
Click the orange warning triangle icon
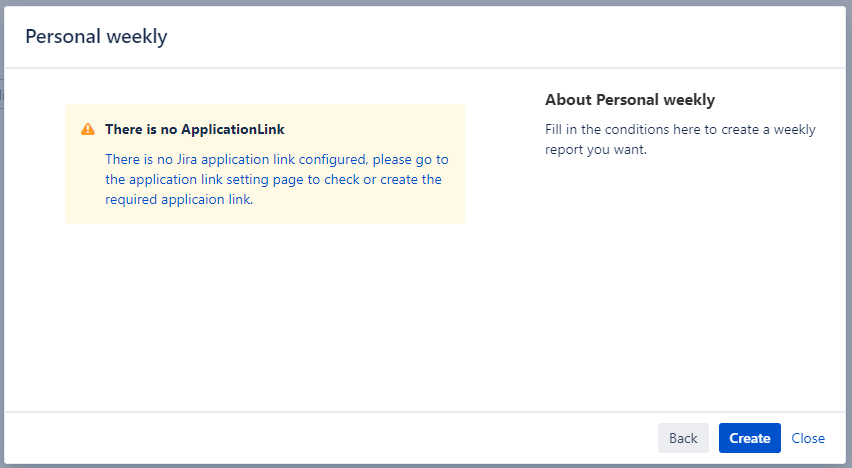[88, 130]
